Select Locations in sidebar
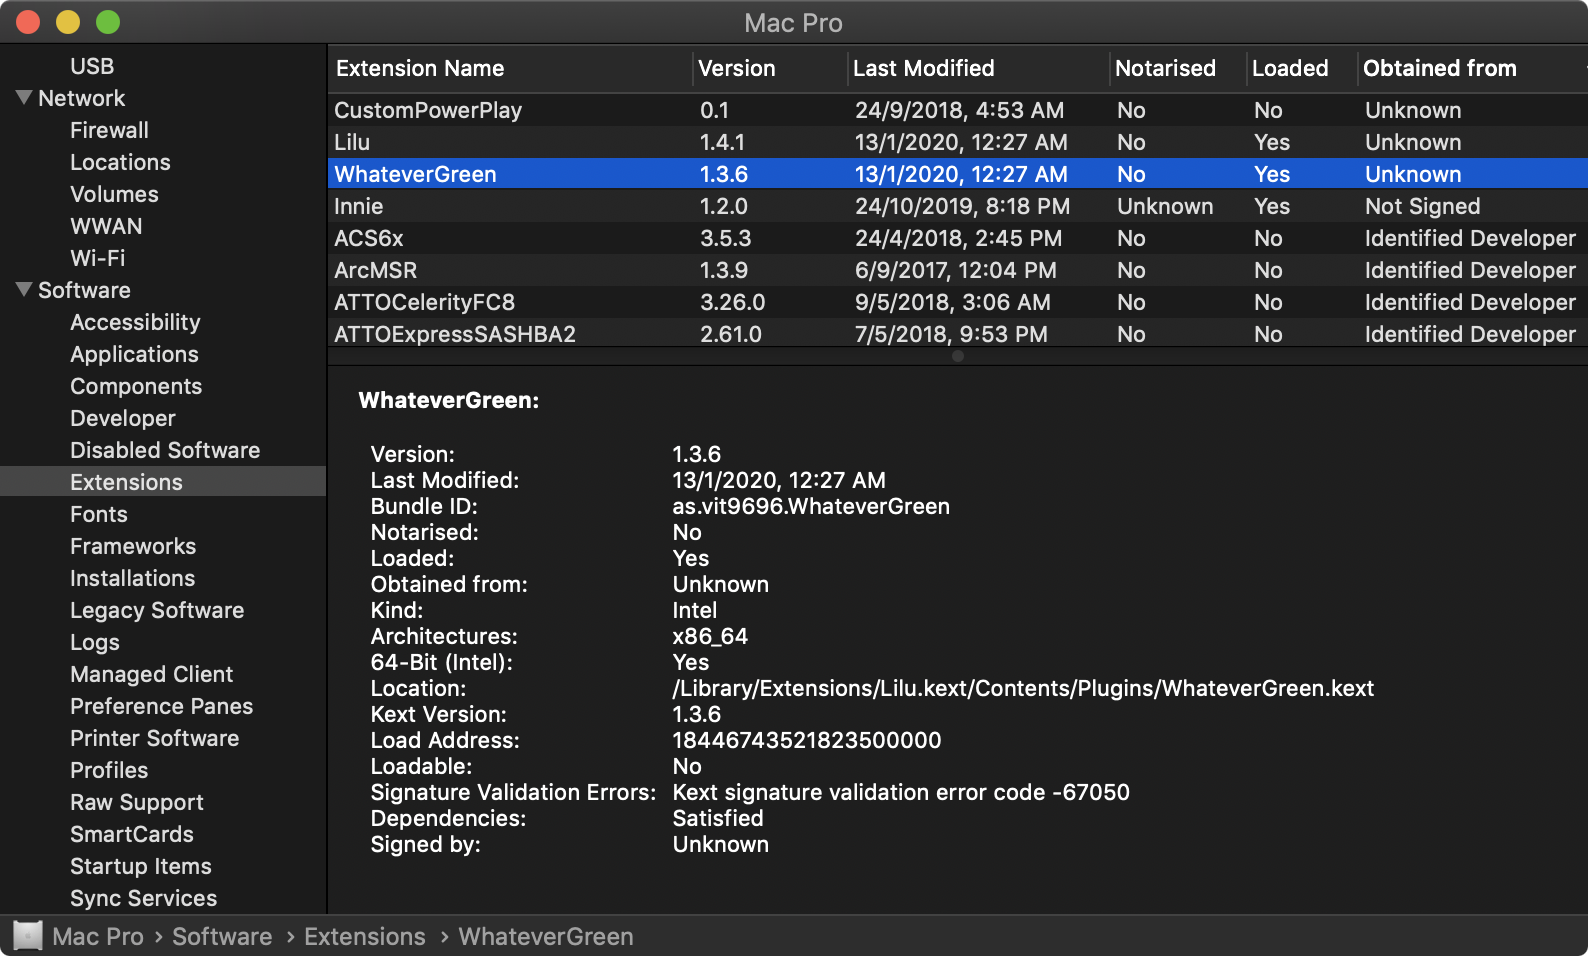 [x=120, y=162]
